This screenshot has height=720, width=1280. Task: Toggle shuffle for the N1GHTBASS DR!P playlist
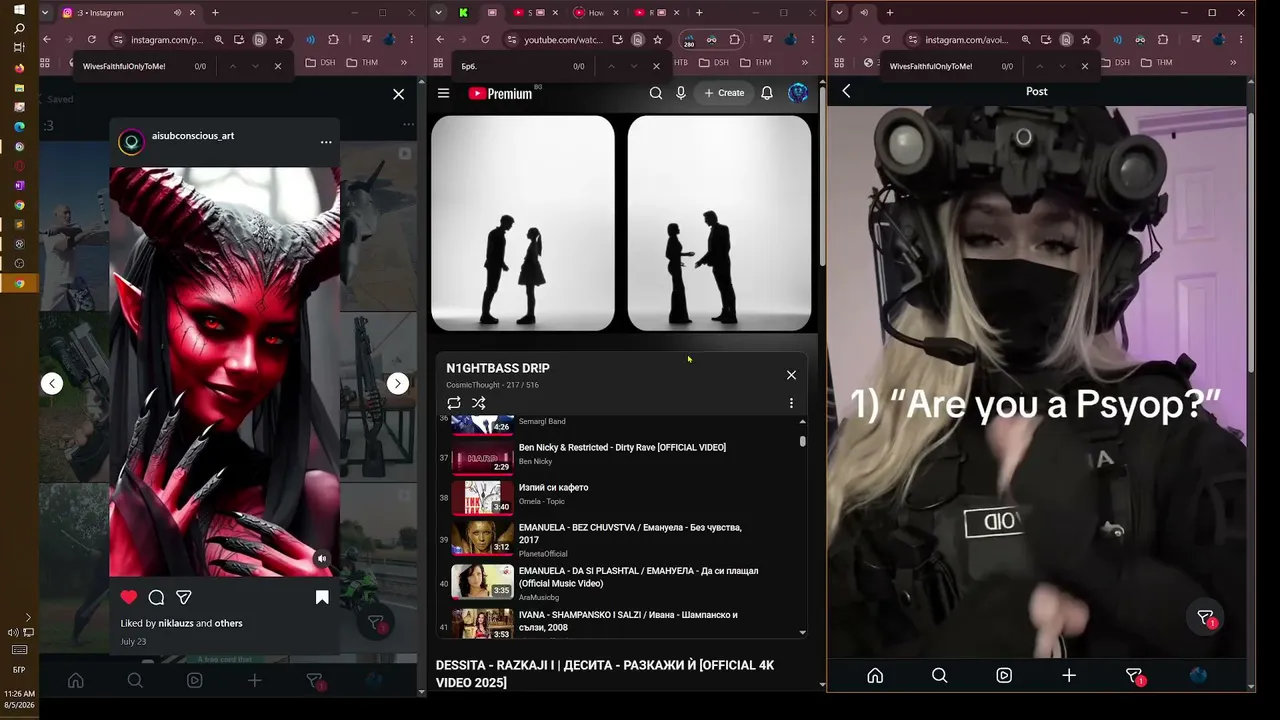(479, 403)
